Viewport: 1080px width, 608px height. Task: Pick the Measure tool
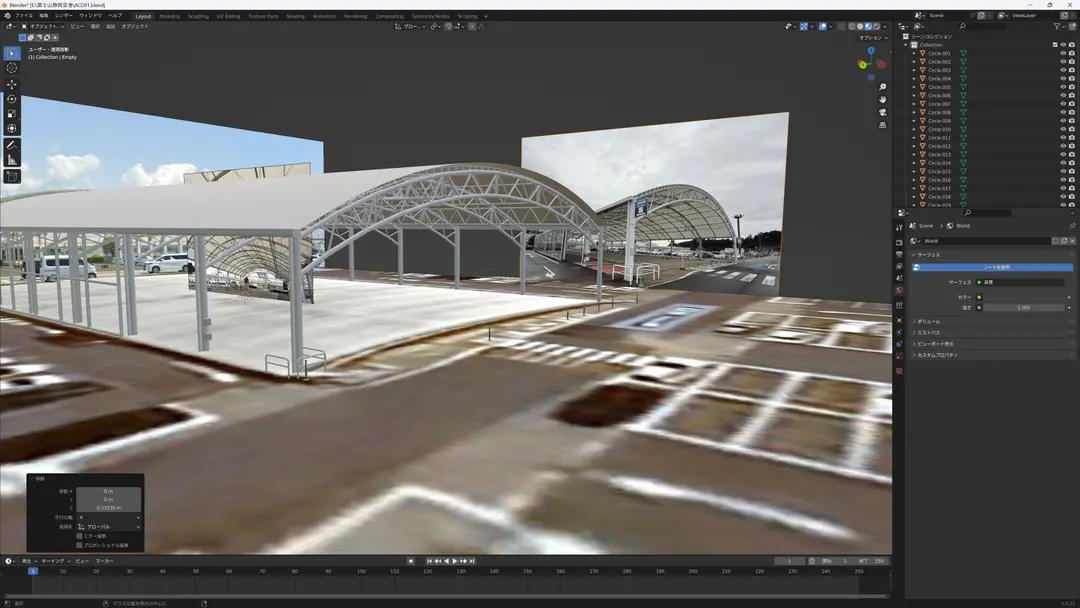coord(12,160)
